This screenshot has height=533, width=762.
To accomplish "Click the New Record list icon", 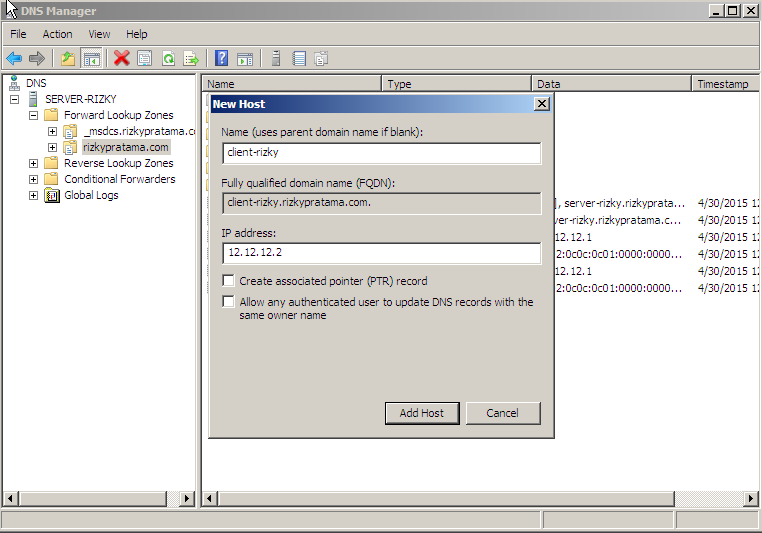I will (x=299, y=59).
